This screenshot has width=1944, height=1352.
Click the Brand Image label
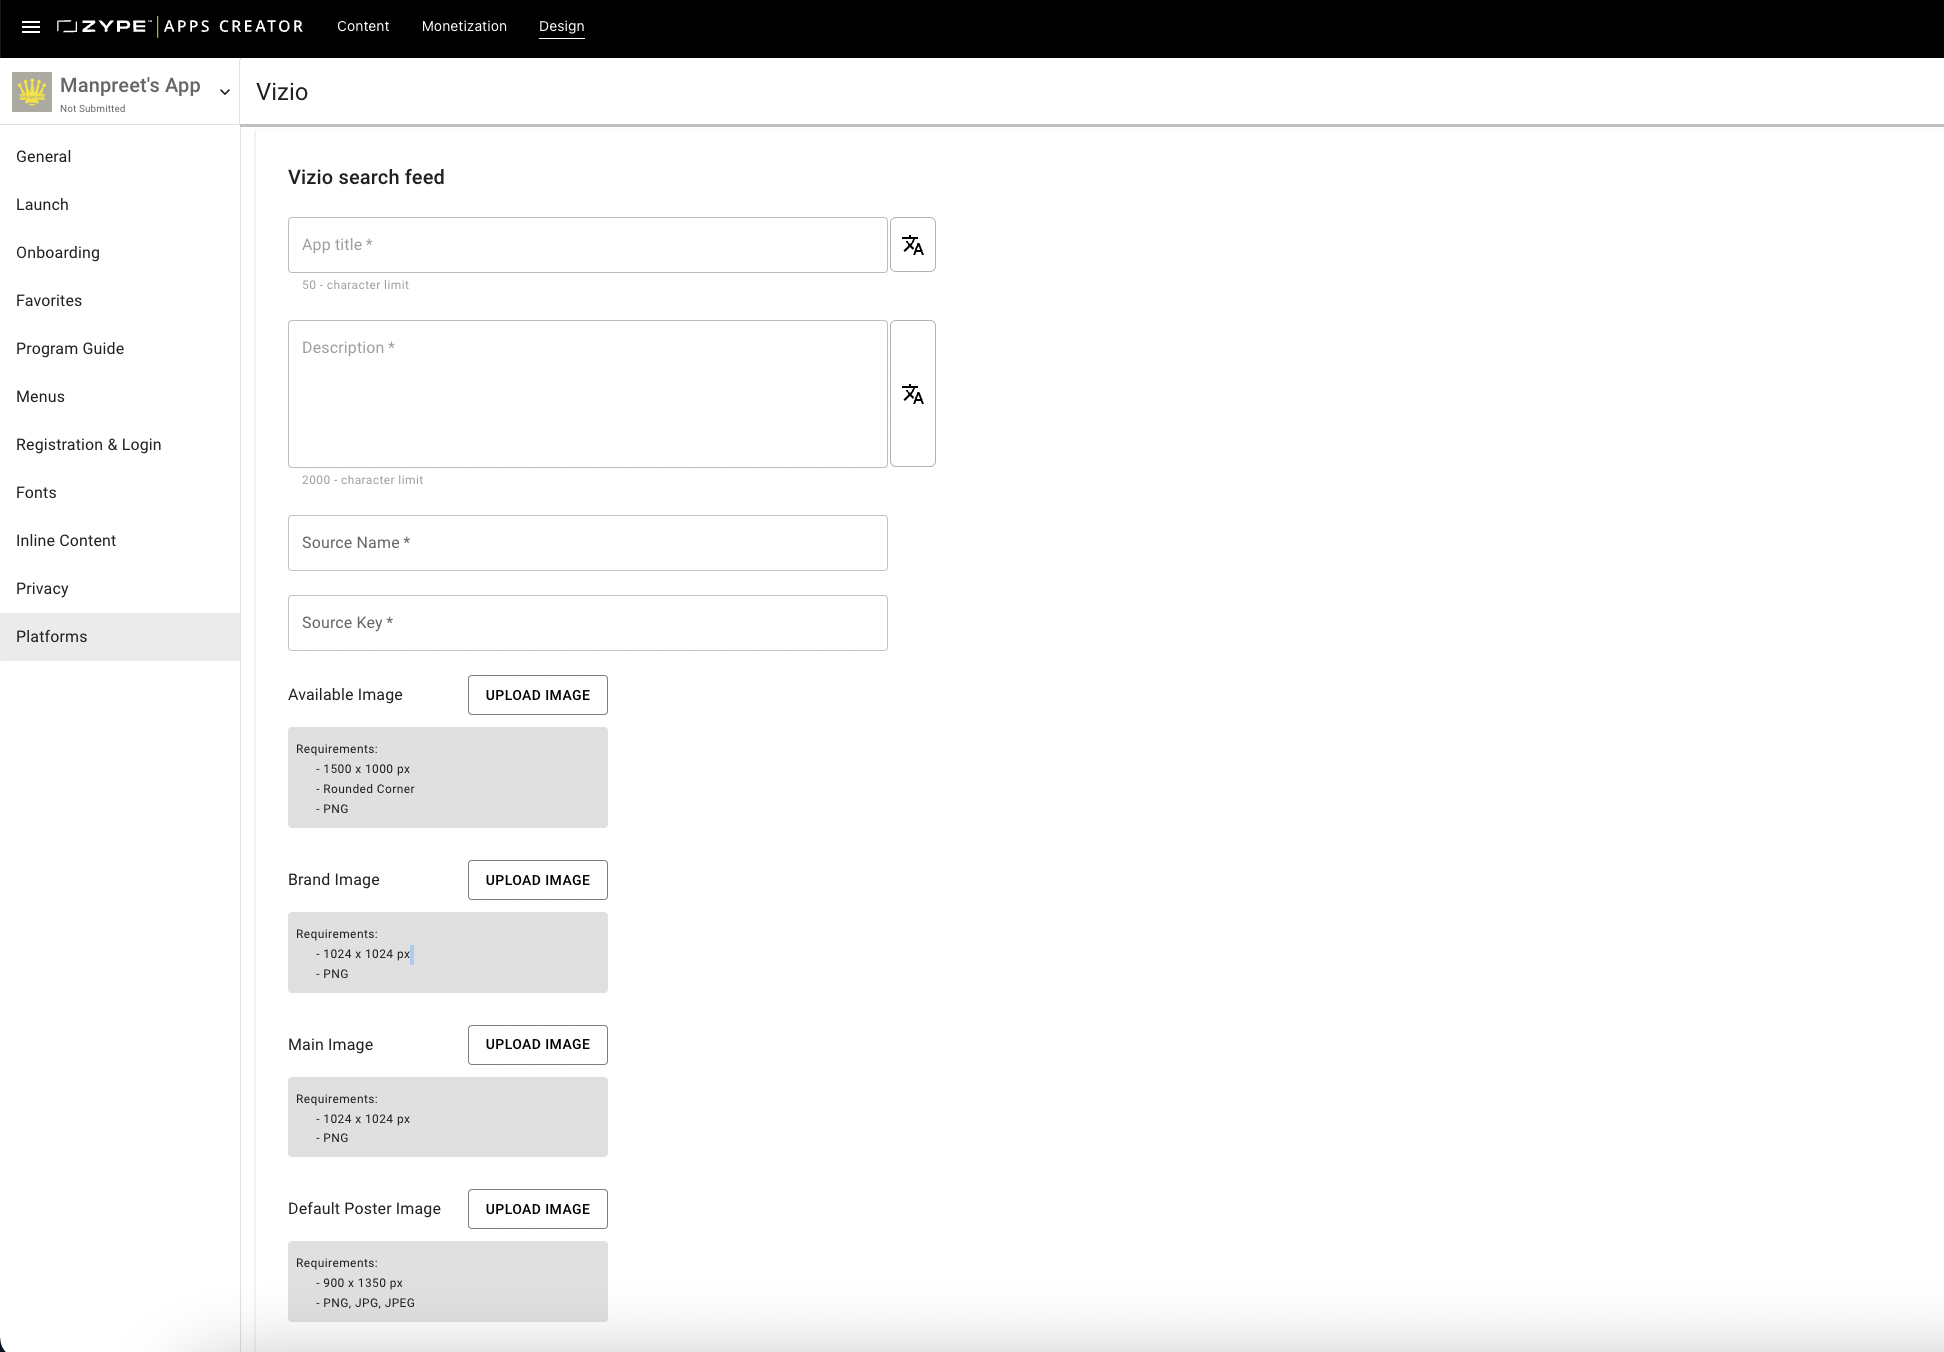(334, 880)
